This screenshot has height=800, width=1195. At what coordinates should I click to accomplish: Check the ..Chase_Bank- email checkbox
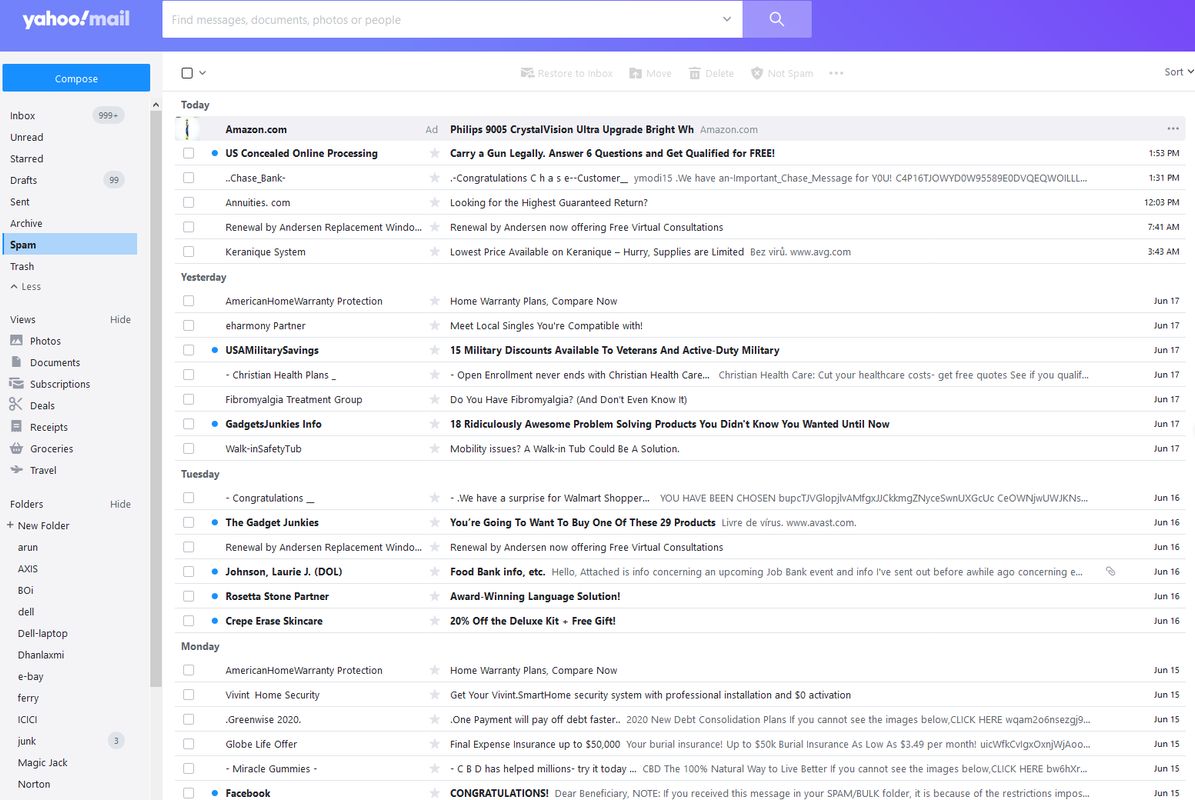click(x=188, y=178)
